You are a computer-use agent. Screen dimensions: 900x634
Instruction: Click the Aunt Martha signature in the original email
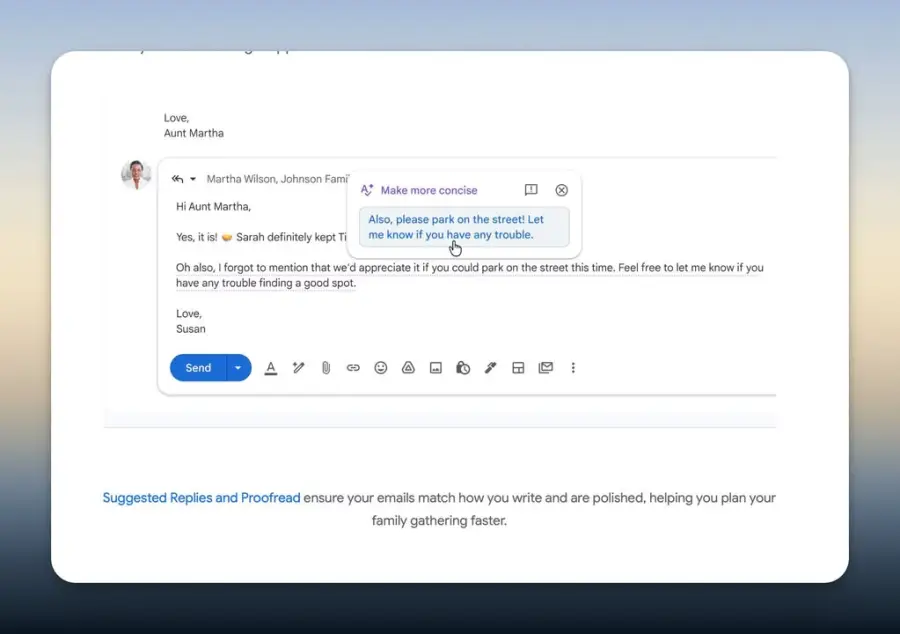click(194, 133)
